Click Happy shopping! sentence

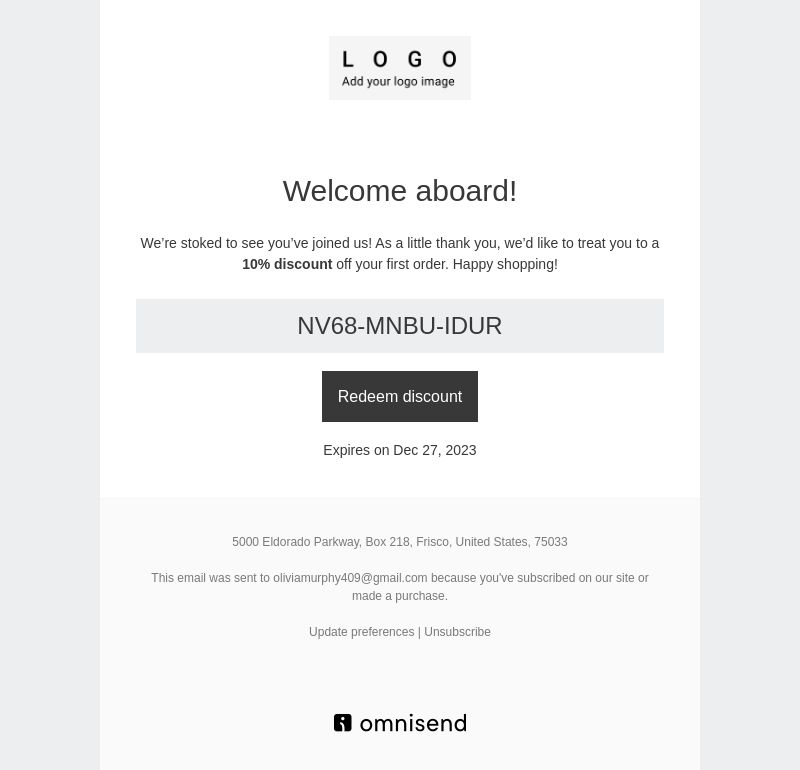point(505,264)
